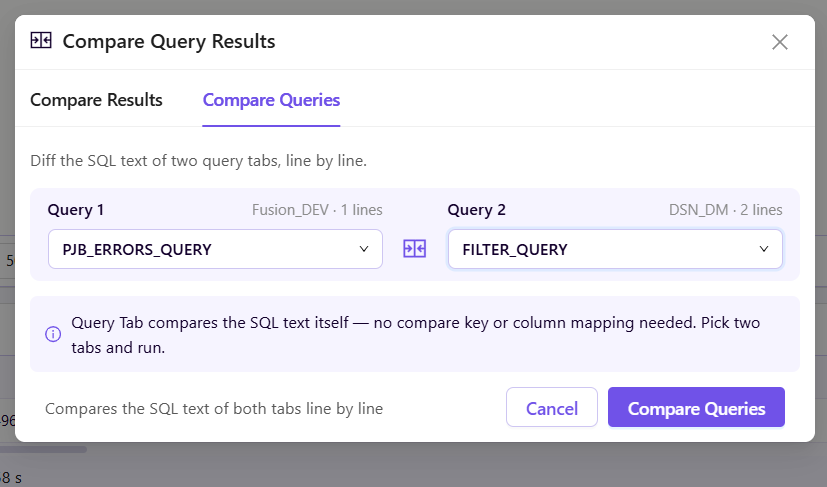Open the FILTER_QUERY dropdown

coord(615,249)
